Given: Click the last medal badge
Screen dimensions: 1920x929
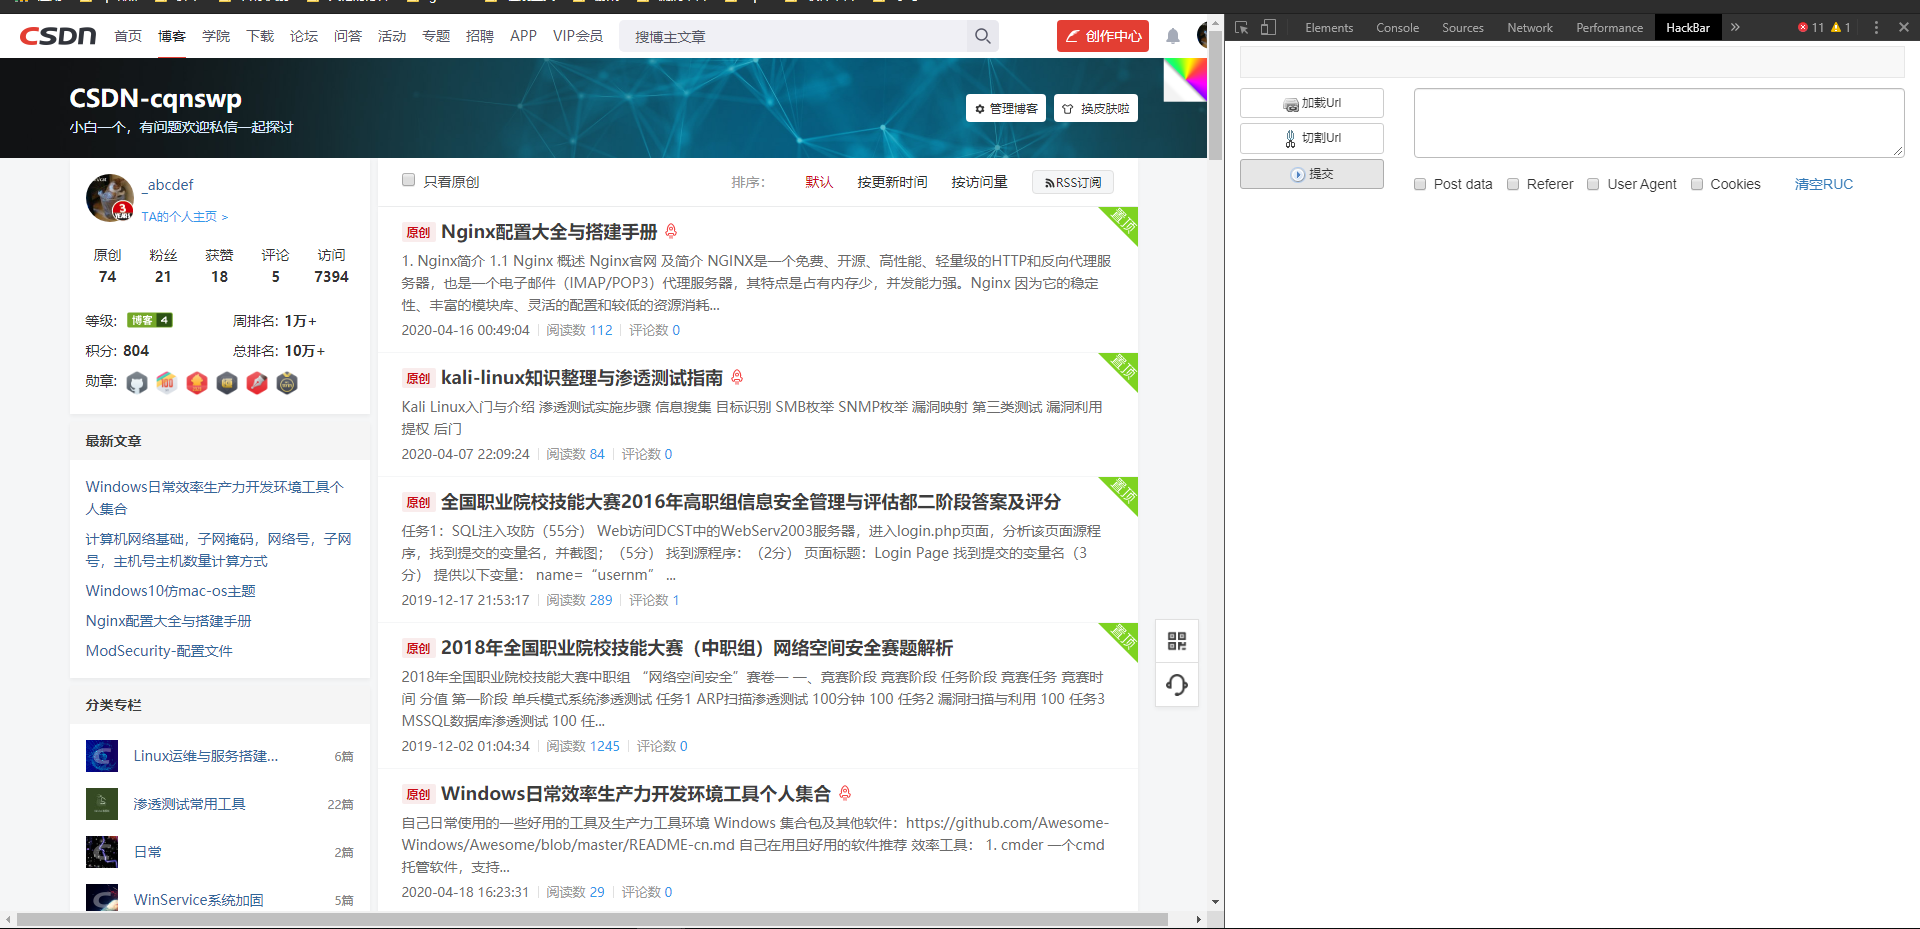Looking at the screenshot, I should coord(287,383).
